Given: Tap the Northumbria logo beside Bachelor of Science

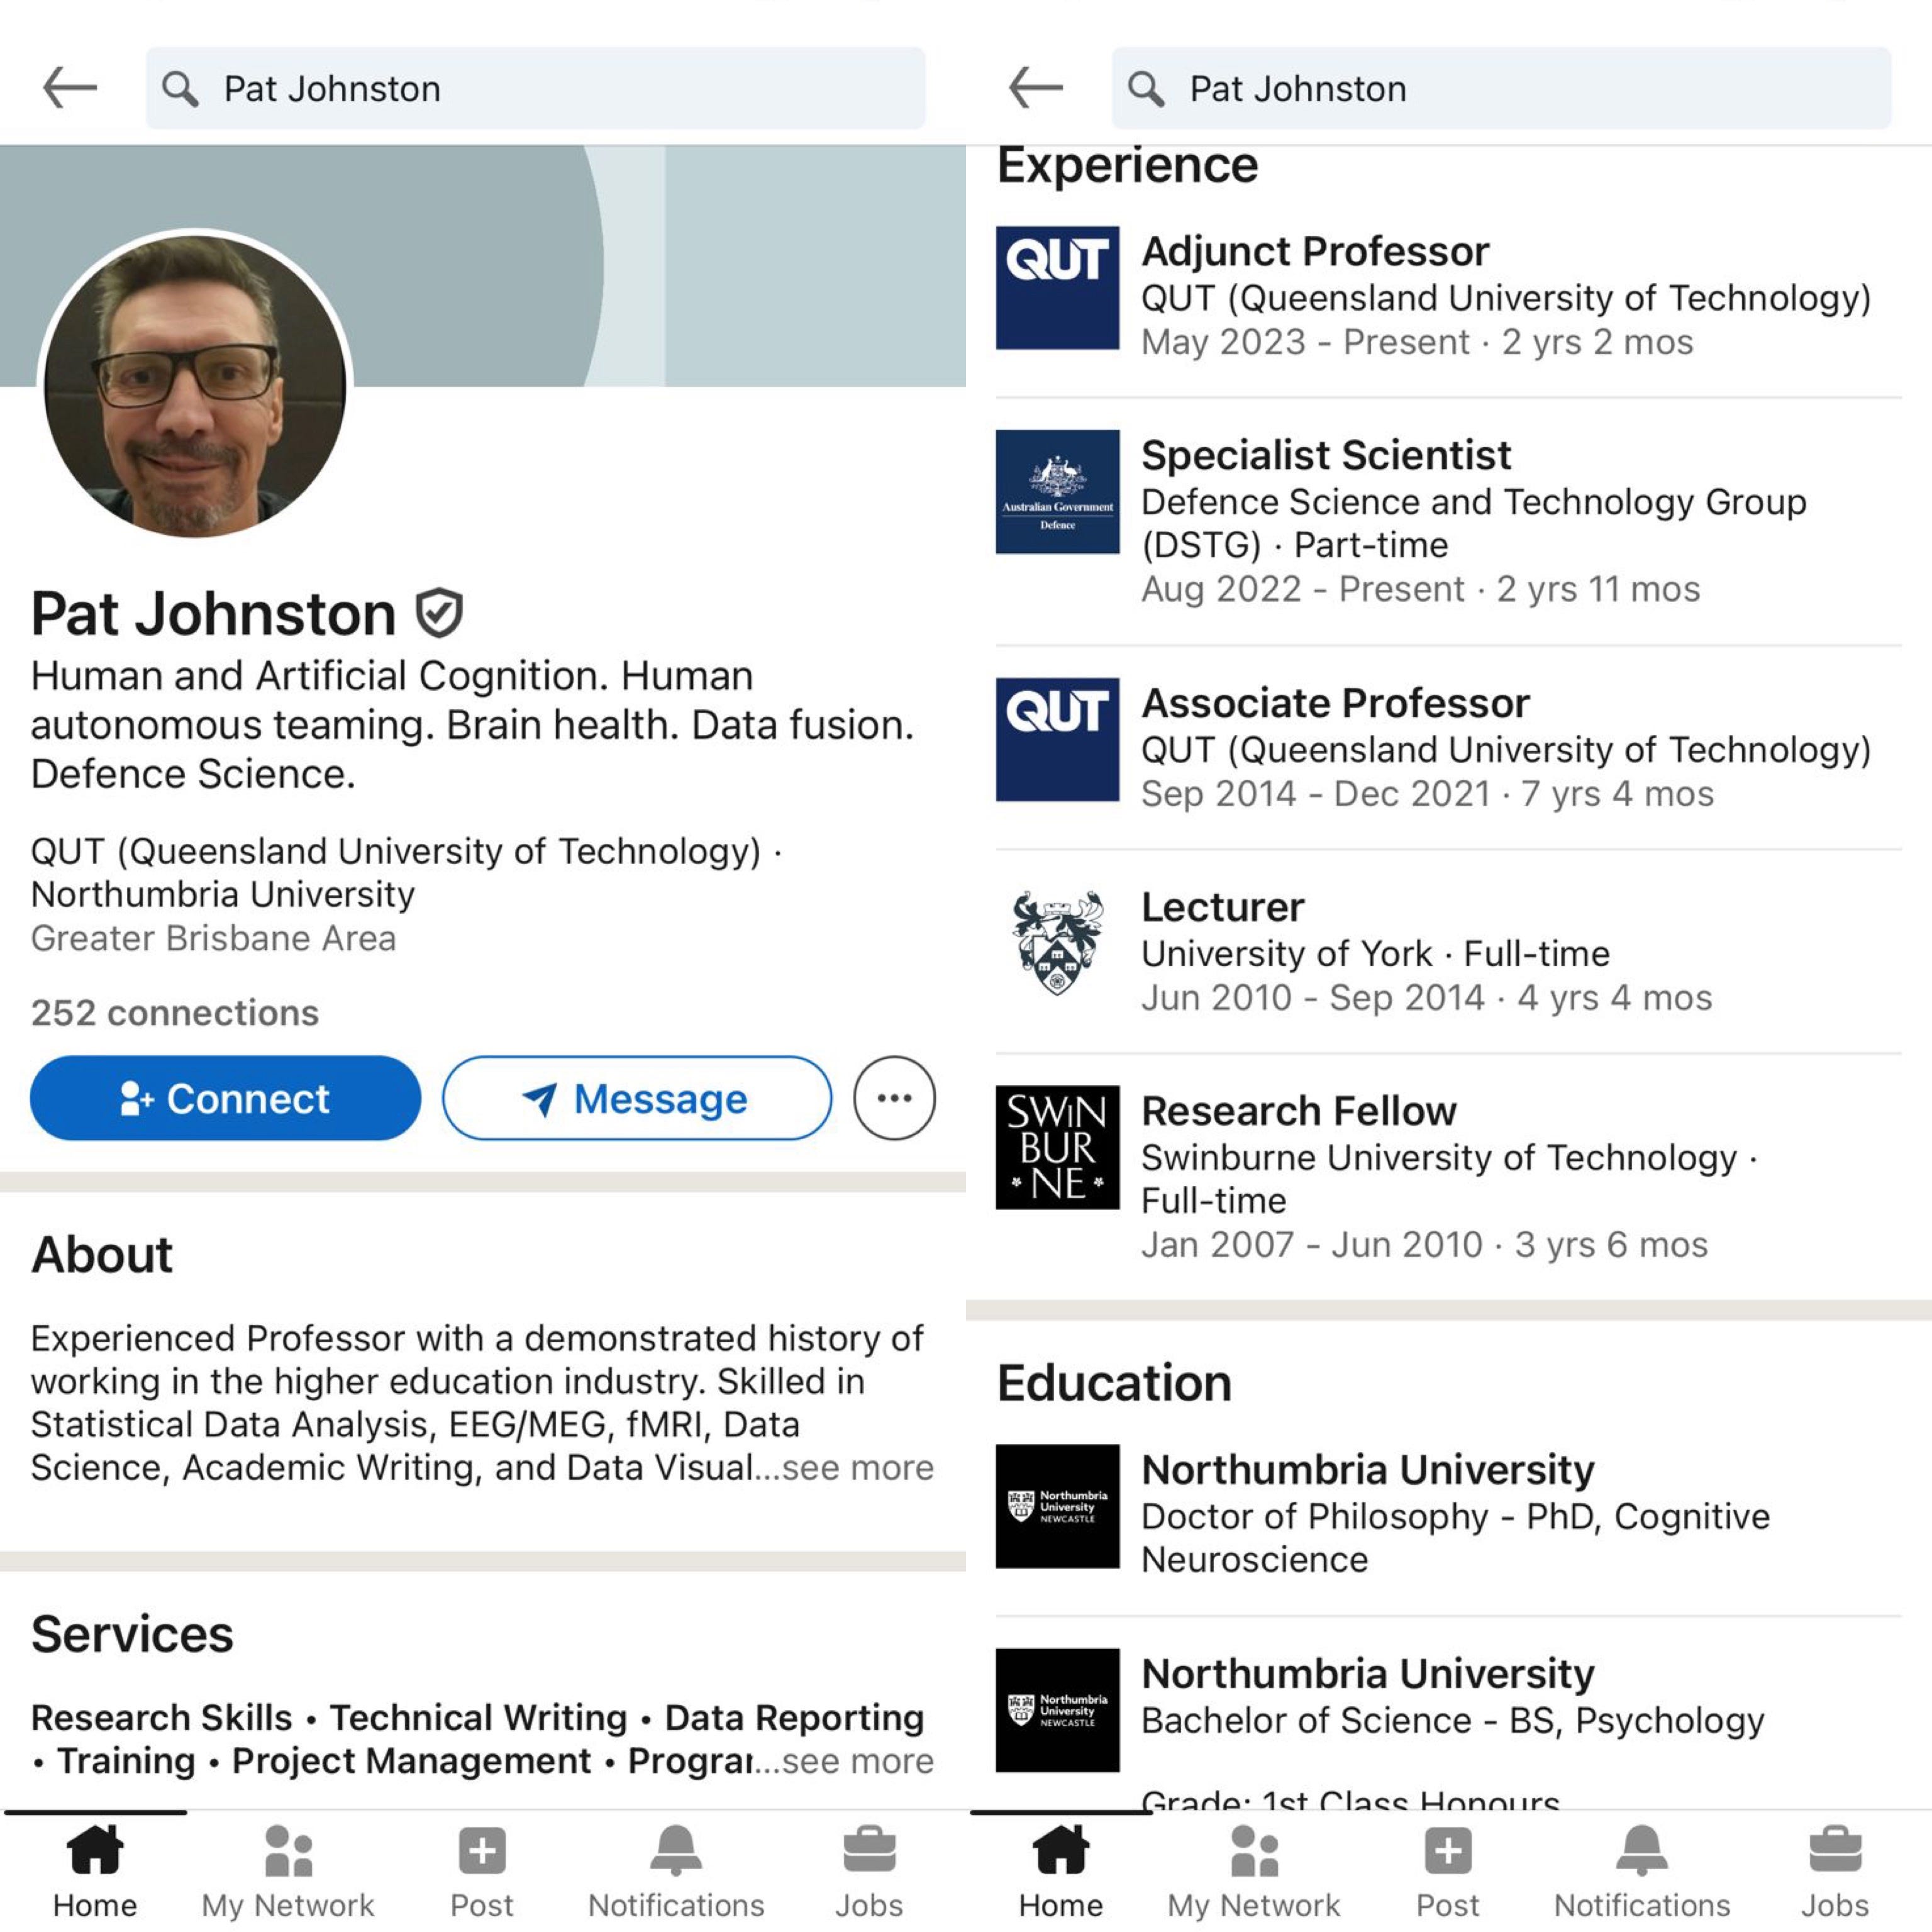Looking at the screenshot, I should [x=1058, y=1710].
